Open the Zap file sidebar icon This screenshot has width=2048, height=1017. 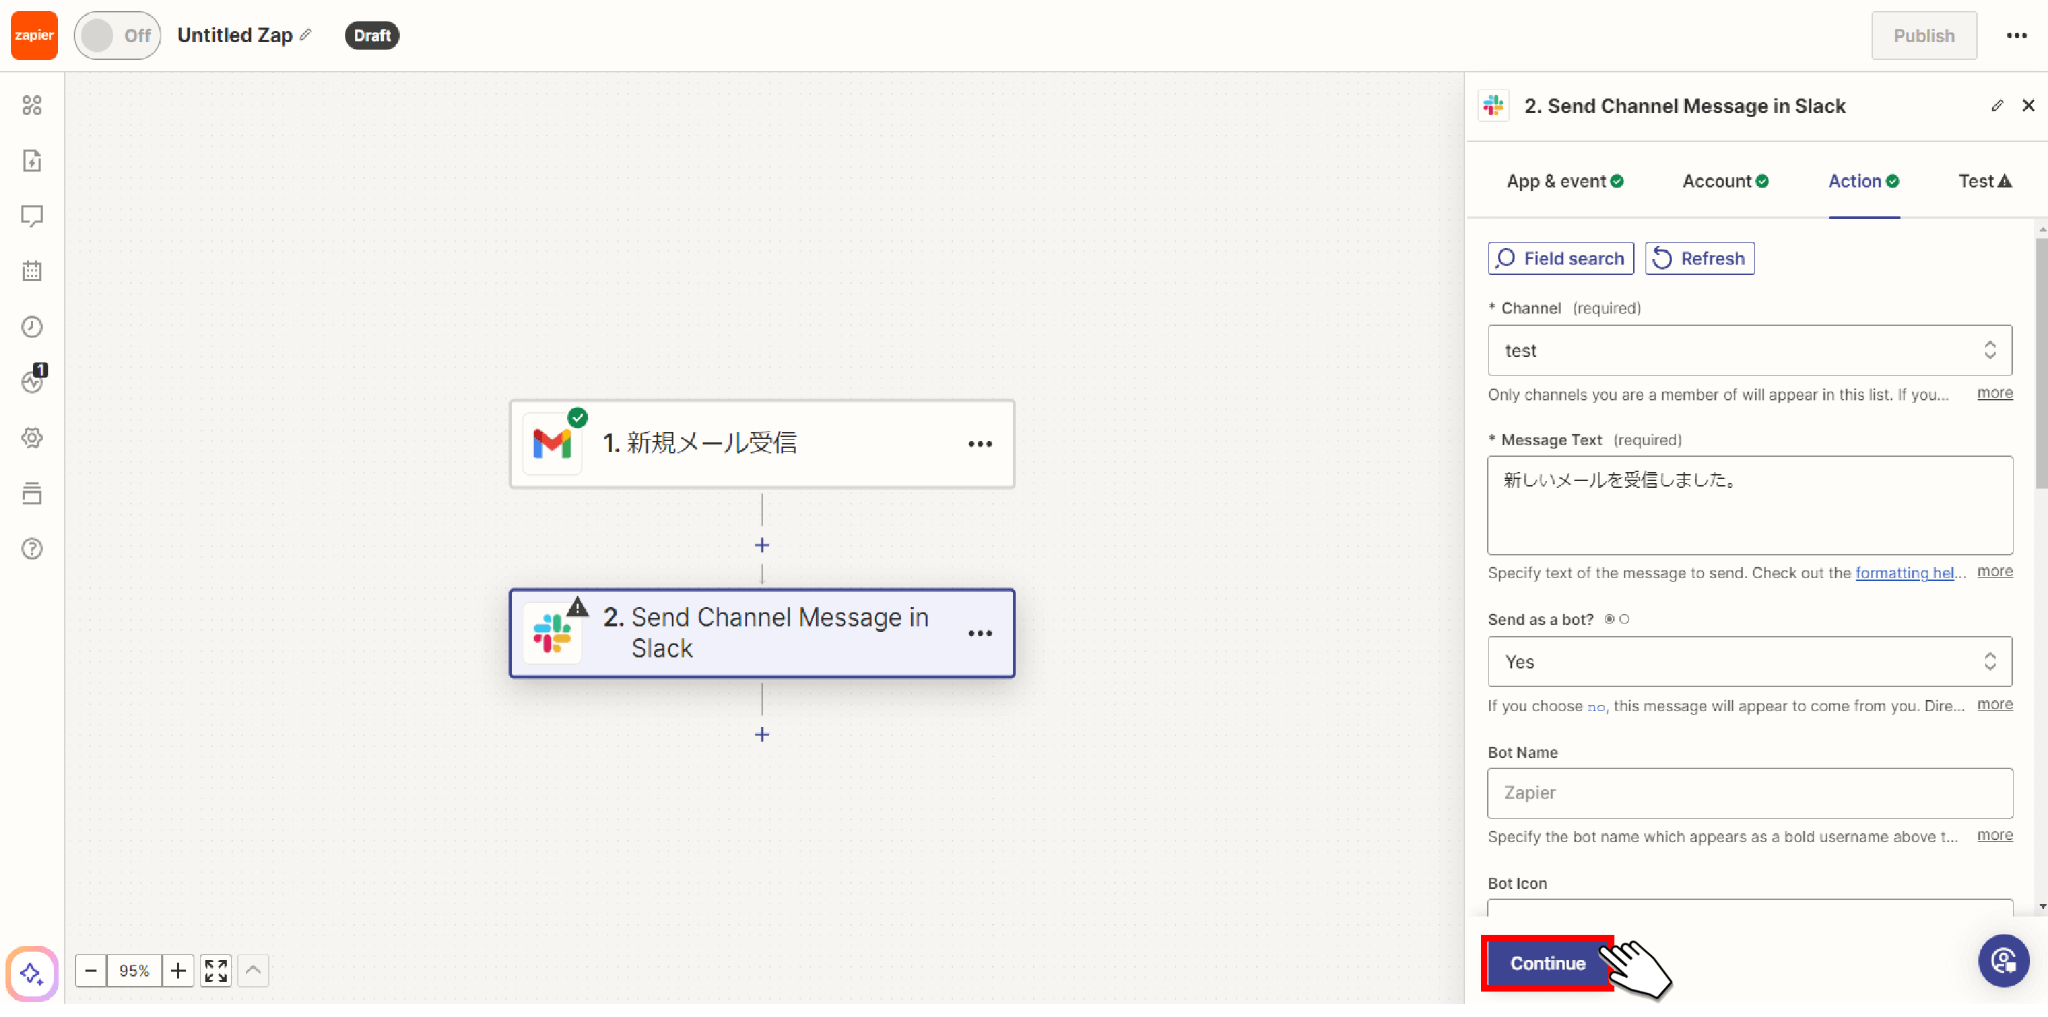[x=32, y=160]
